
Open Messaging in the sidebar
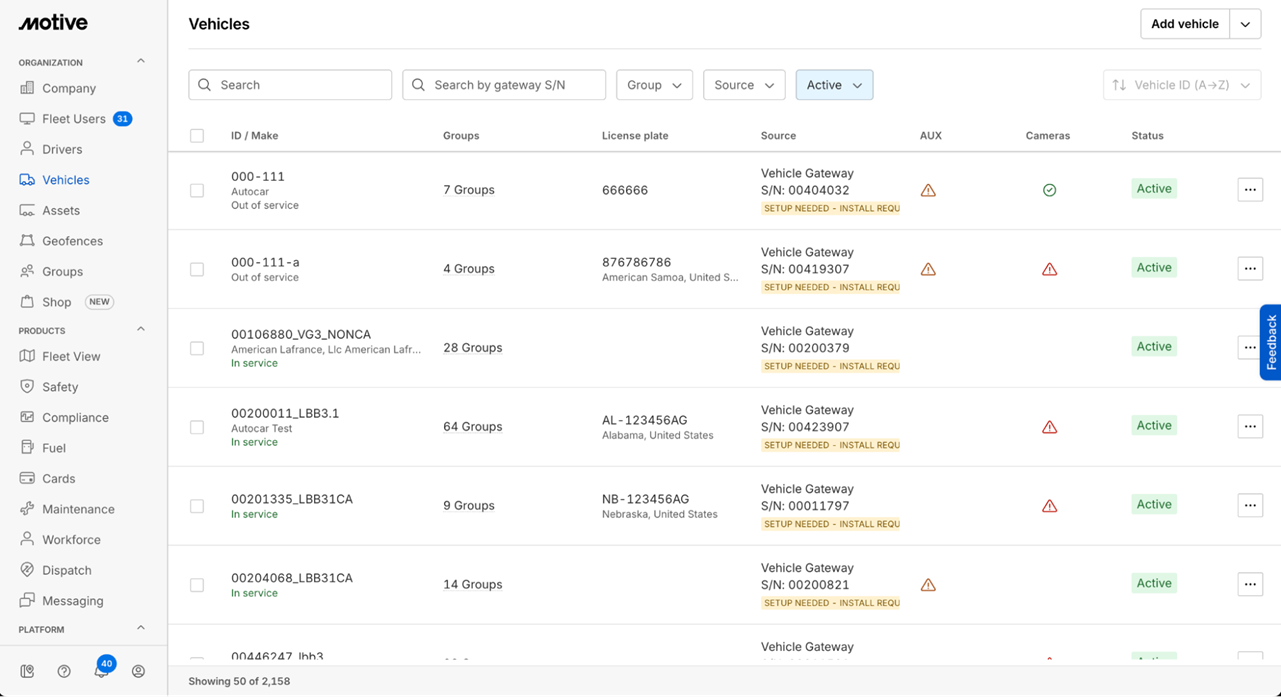[x=73, y=600]
